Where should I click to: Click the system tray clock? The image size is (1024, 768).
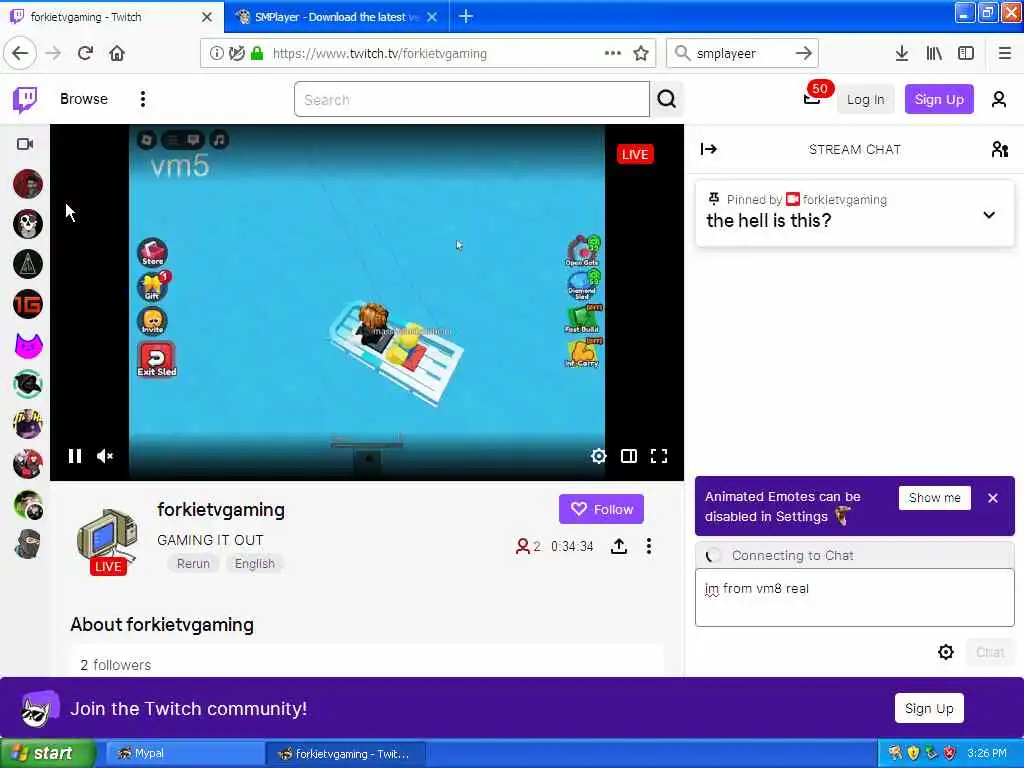pyautogui.click(x=987, y=753)
